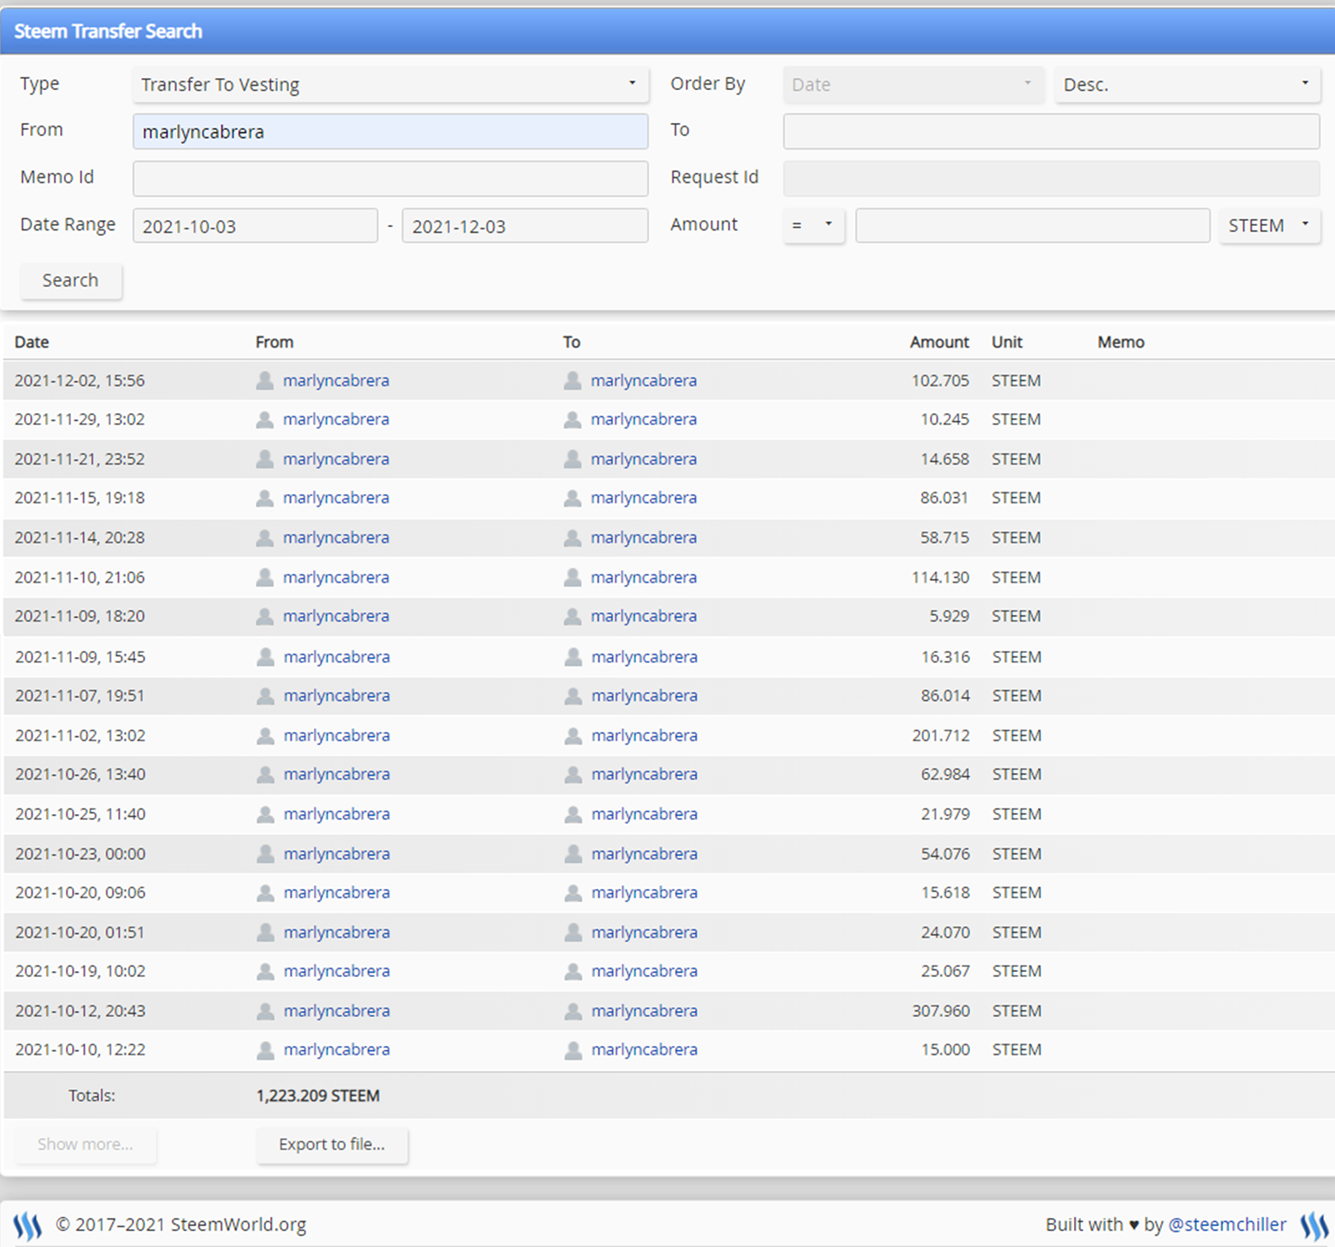Click the end date field 2021-12-03

[x=525, y=226]
